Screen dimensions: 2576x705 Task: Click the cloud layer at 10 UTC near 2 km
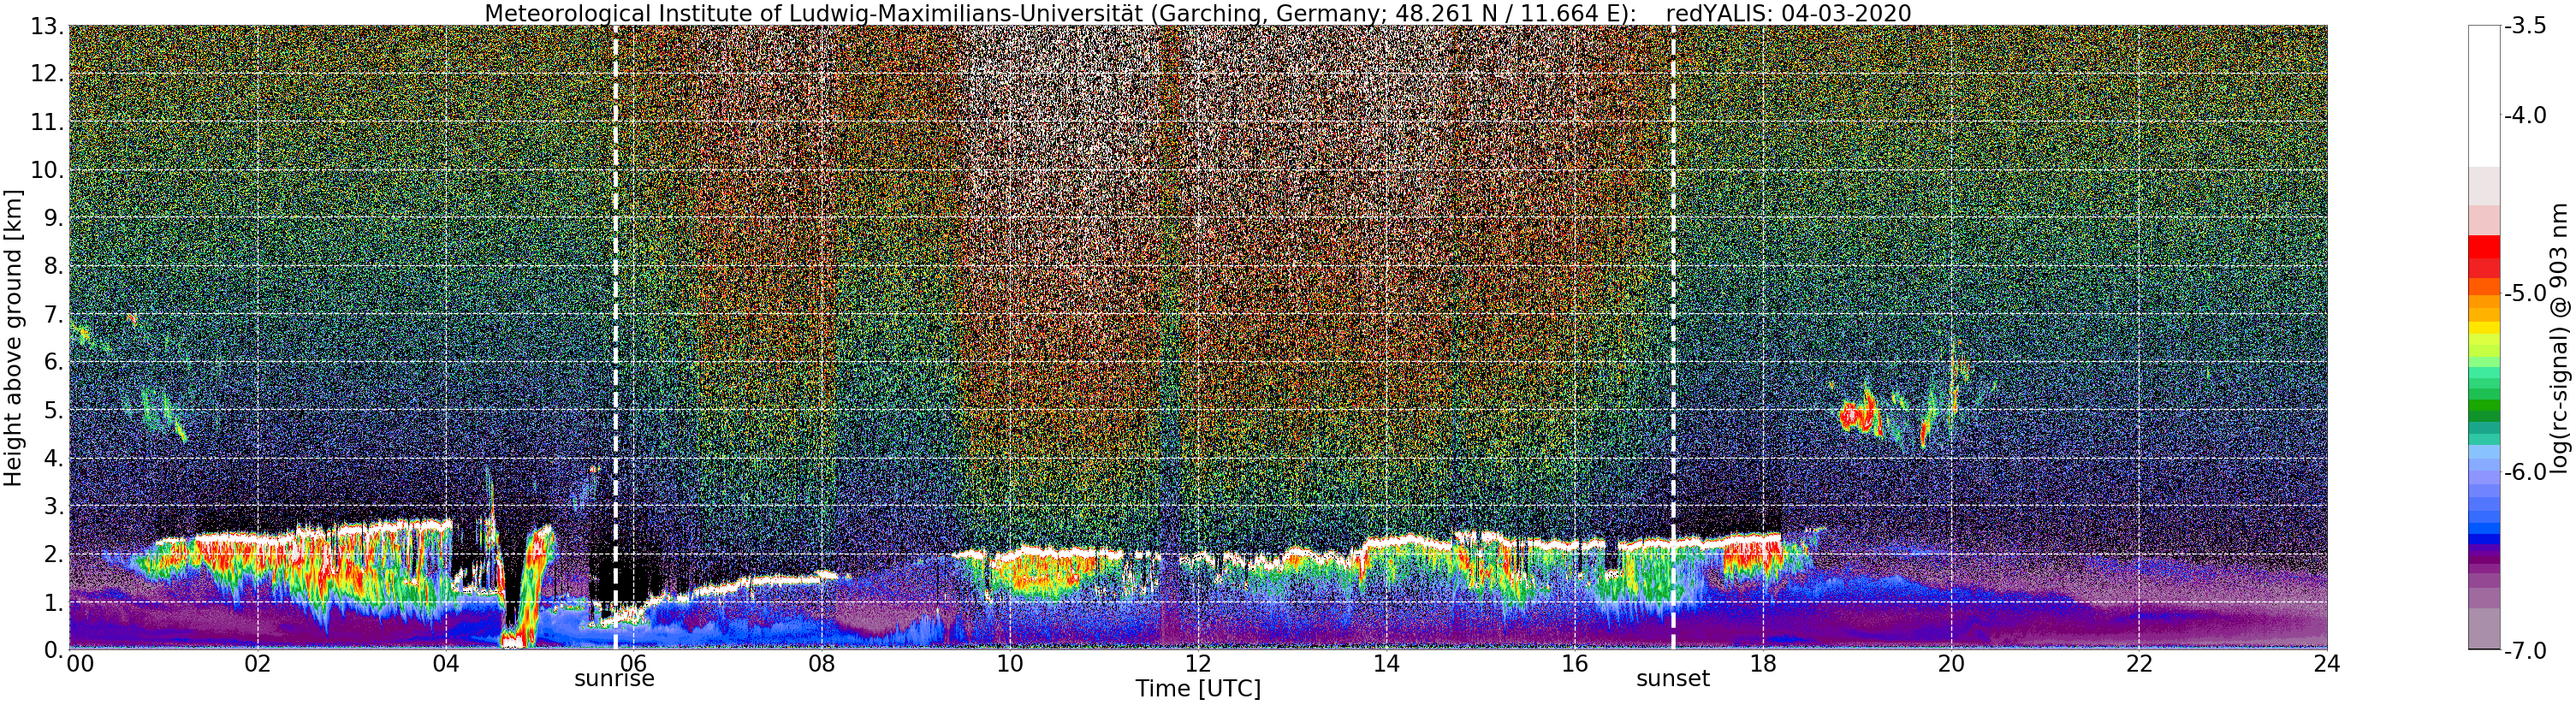pyautogui.click(x=1040, y=572)
